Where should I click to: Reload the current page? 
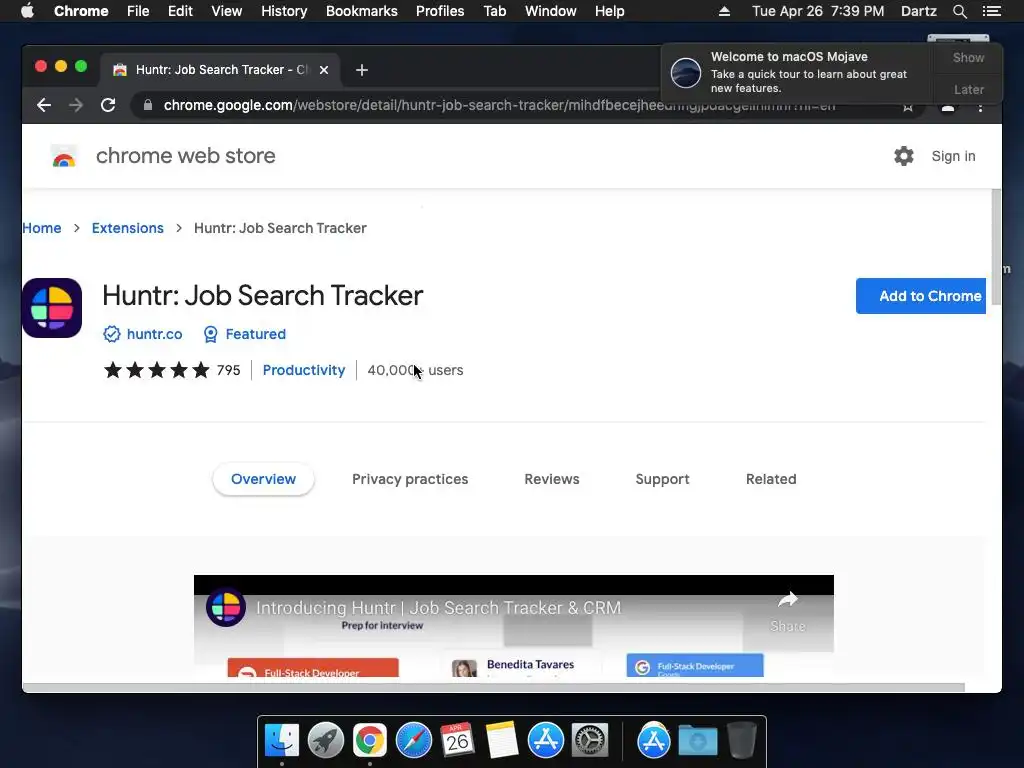(108, 105)
